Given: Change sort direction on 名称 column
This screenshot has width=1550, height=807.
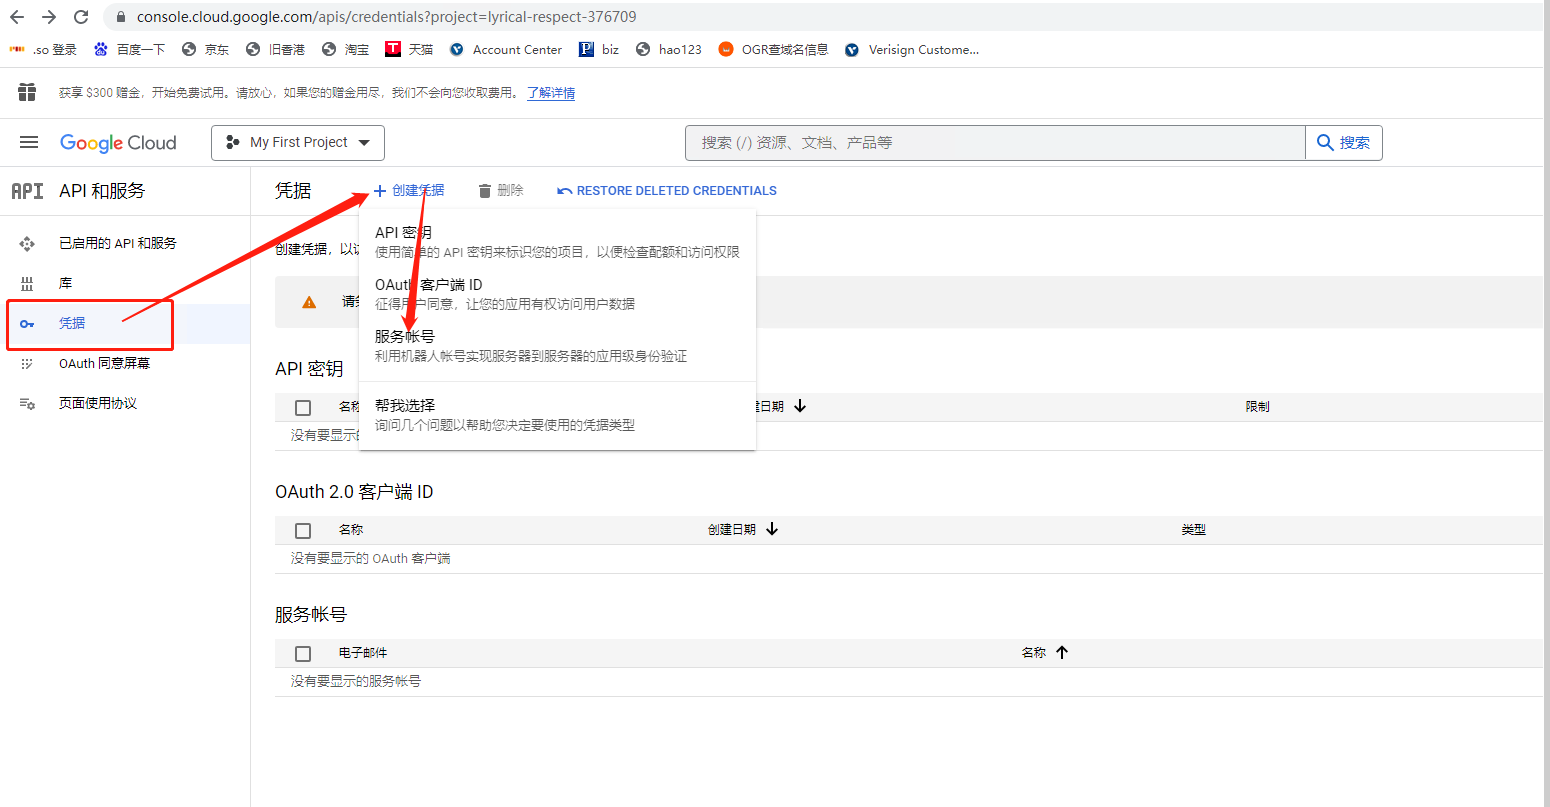Looking at the screenshot, I should [x=1045, y=652].
